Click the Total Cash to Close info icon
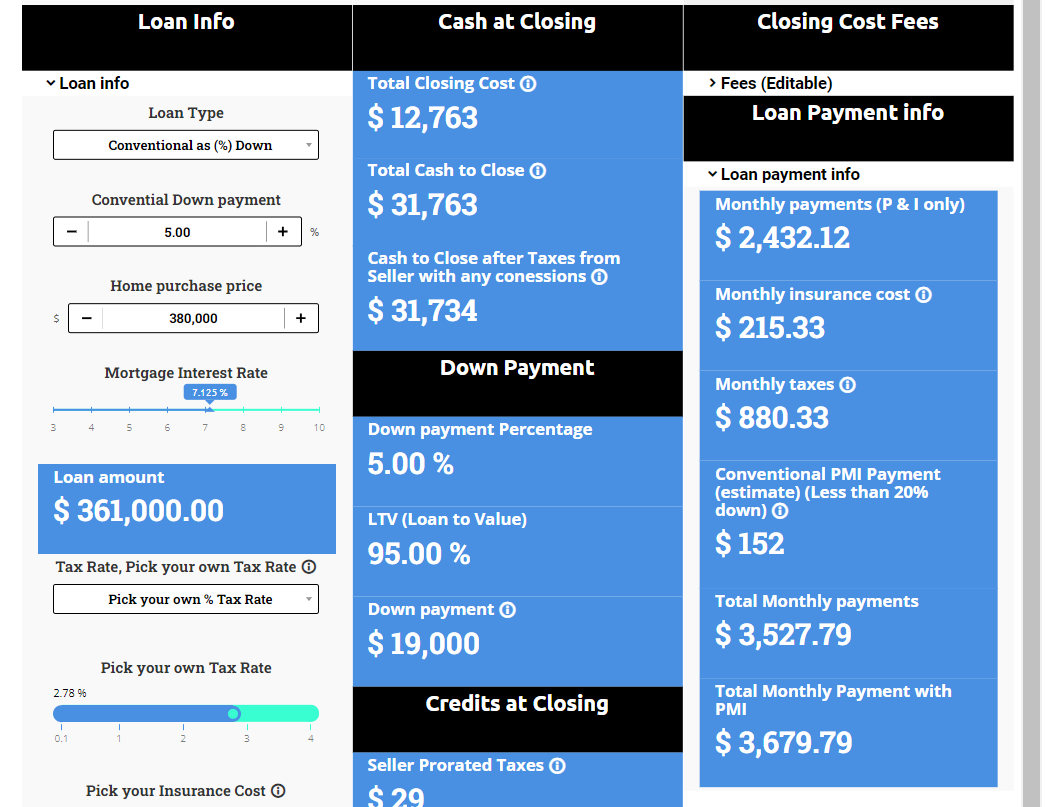 tap(539, 170)
